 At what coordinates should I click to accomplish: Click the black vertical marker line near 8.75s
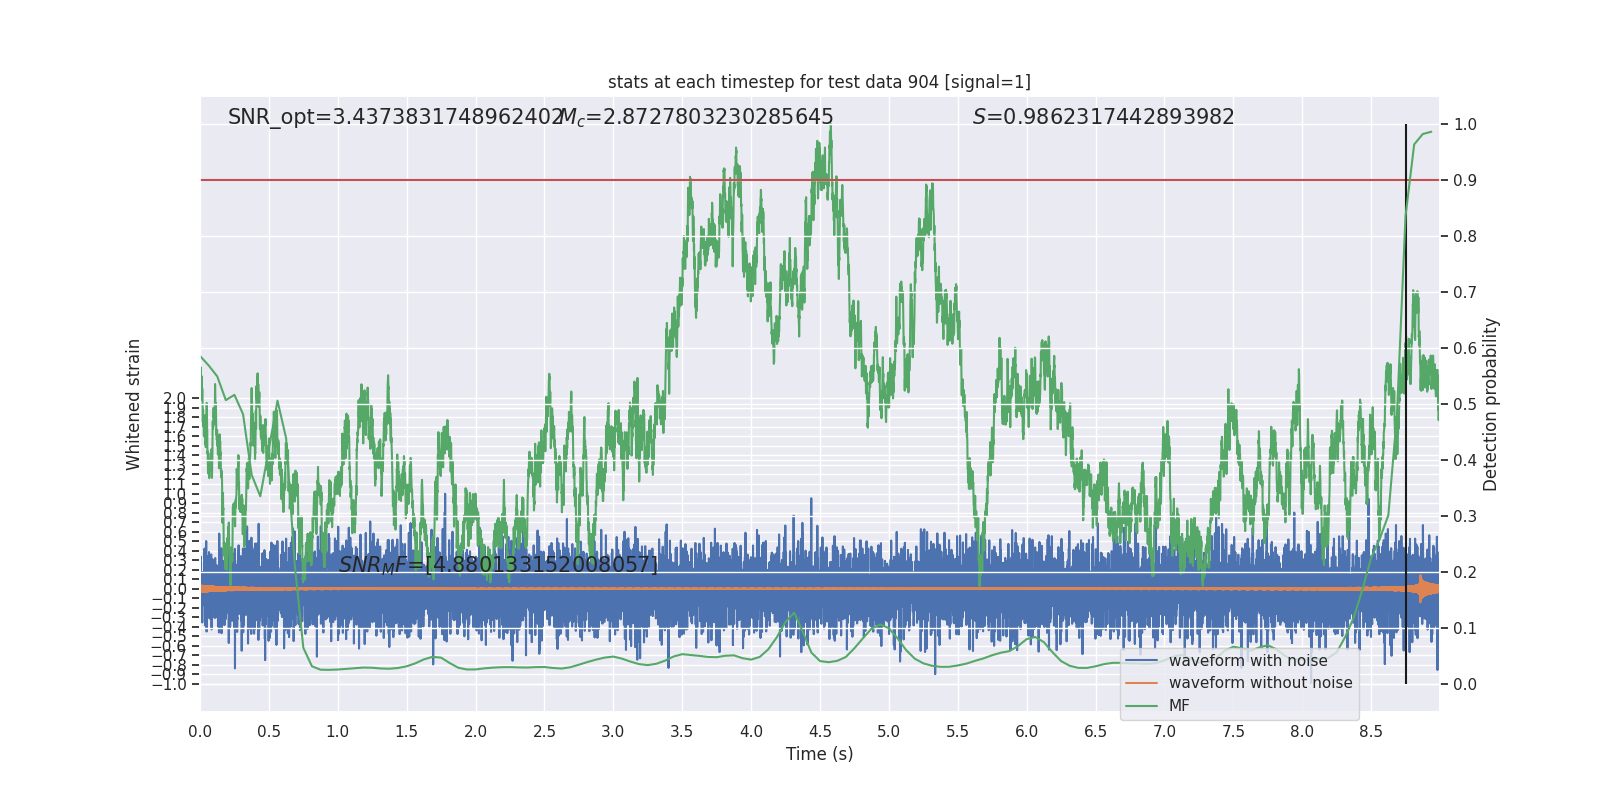(1406, 404)
